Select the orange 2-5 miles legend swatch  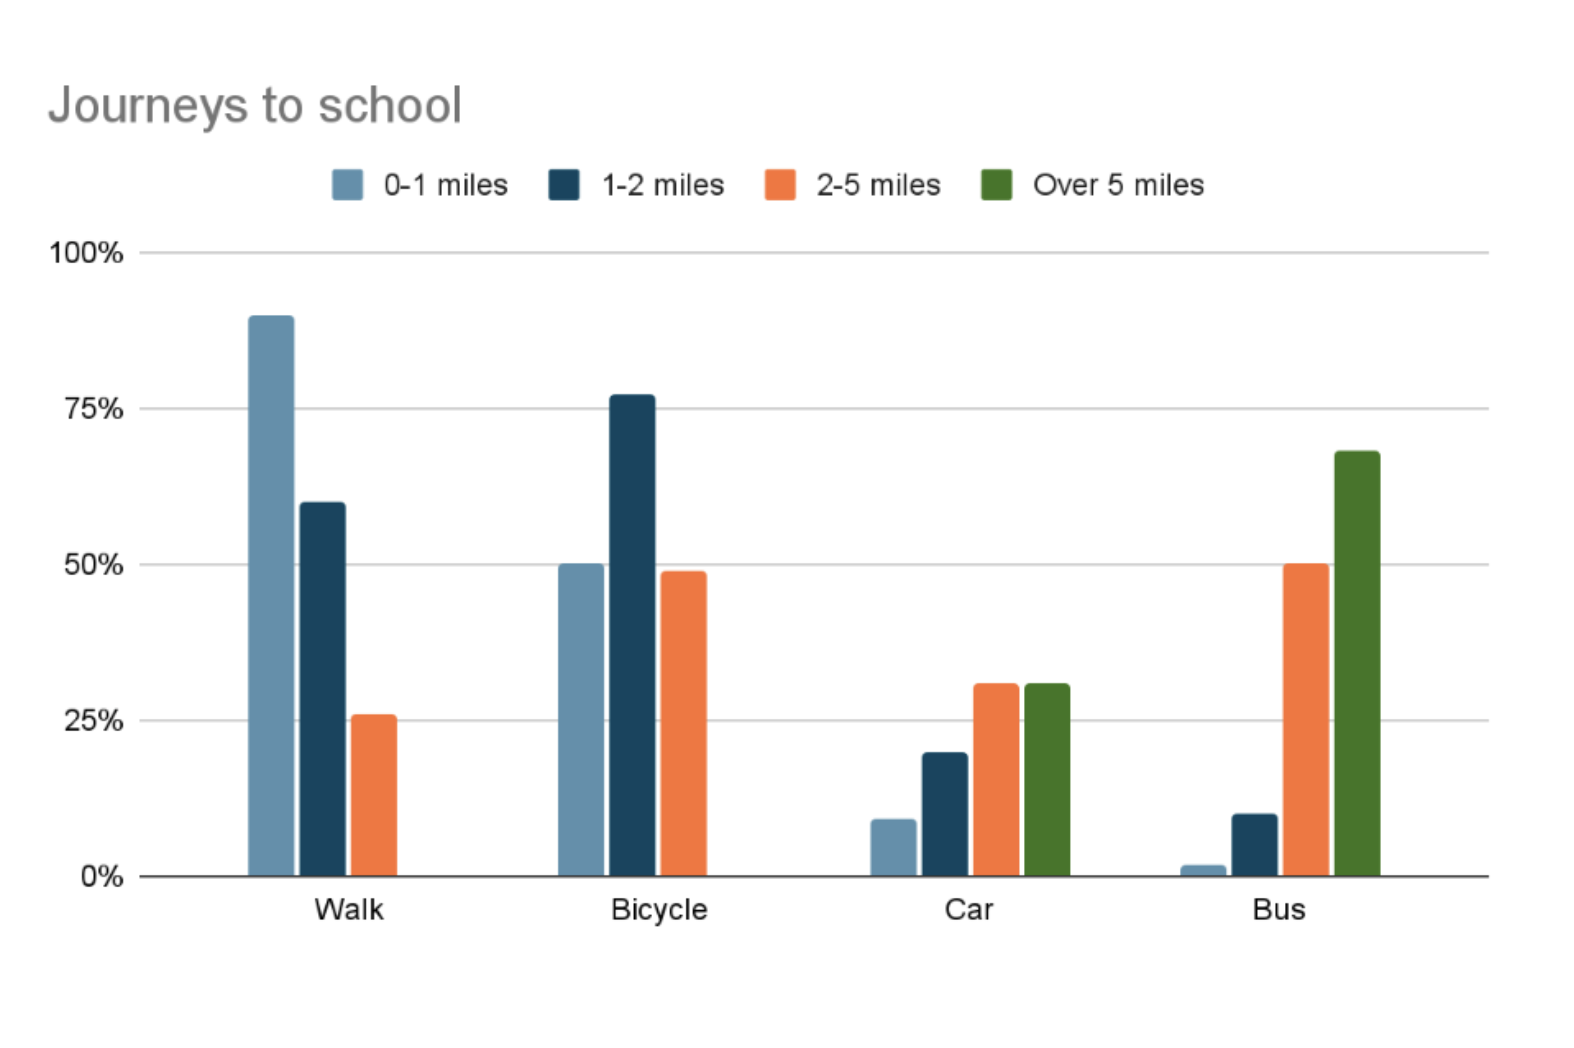(x=780, y=185)
